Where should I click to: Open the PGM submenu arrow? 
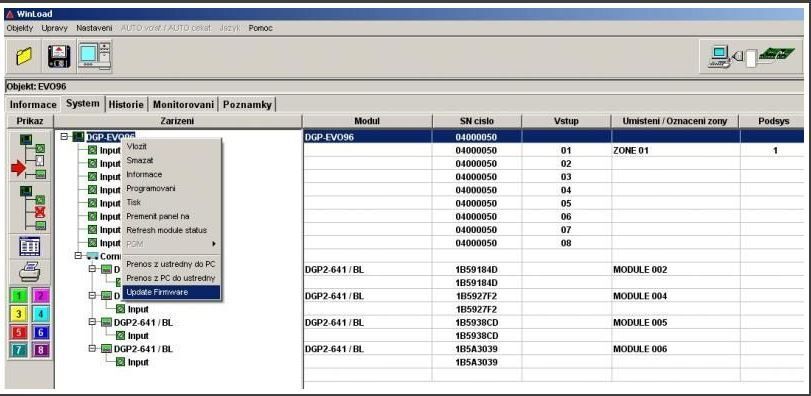(x=213, y=243)
